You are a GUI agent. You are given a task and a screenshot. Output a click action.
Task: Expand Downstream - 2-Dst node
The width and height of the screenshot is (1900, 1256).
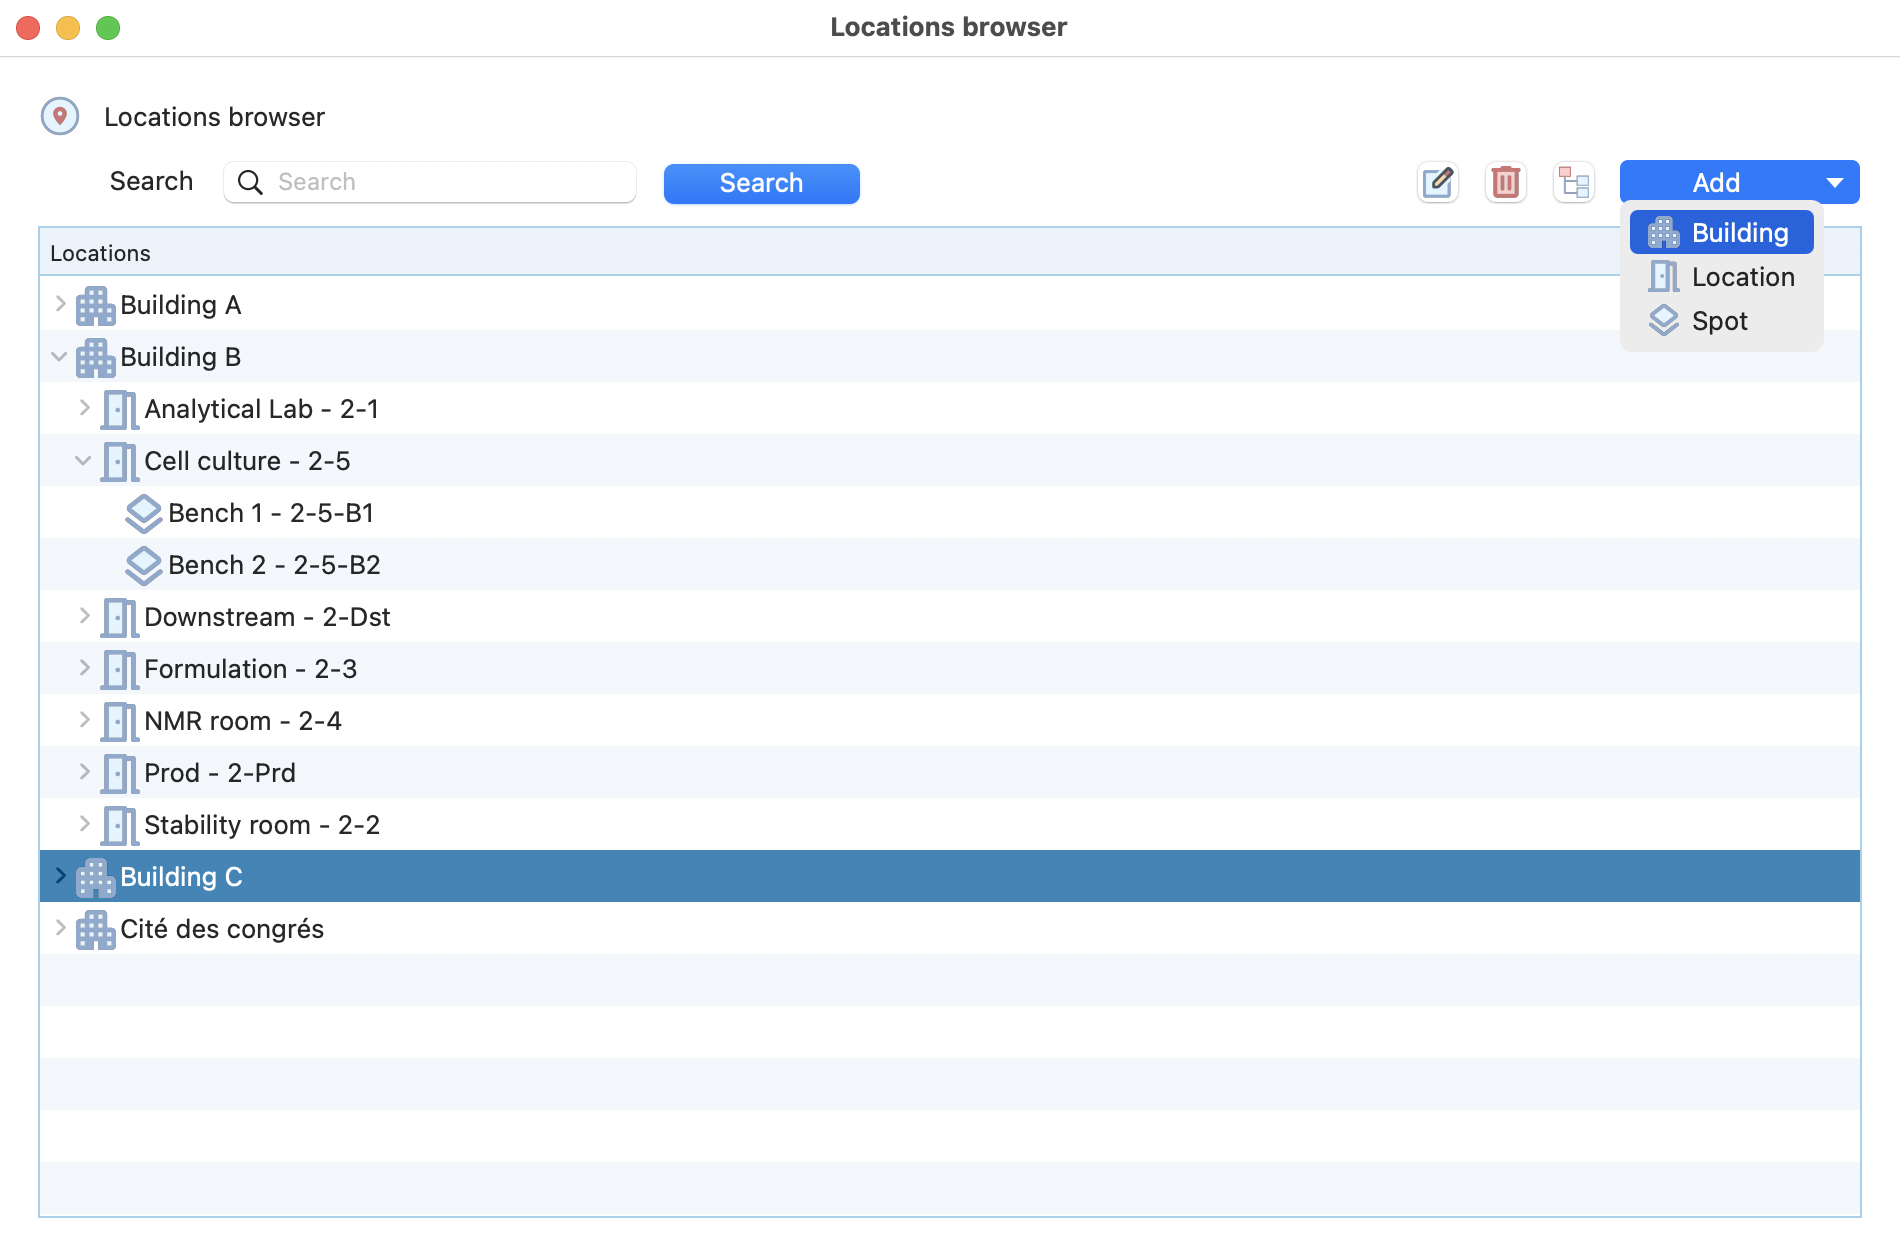[x=84, y=616]
